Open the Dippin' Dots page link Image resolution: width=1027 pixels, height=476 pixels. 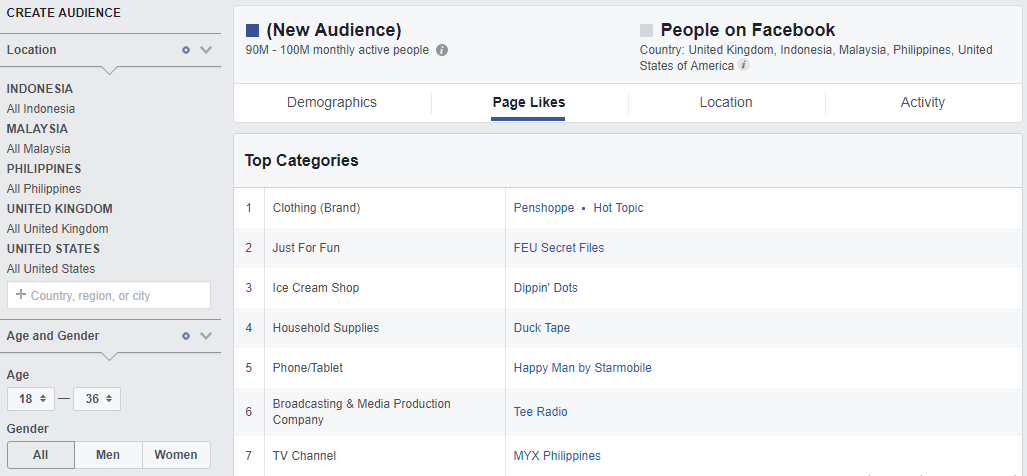[x=546, y=288]
